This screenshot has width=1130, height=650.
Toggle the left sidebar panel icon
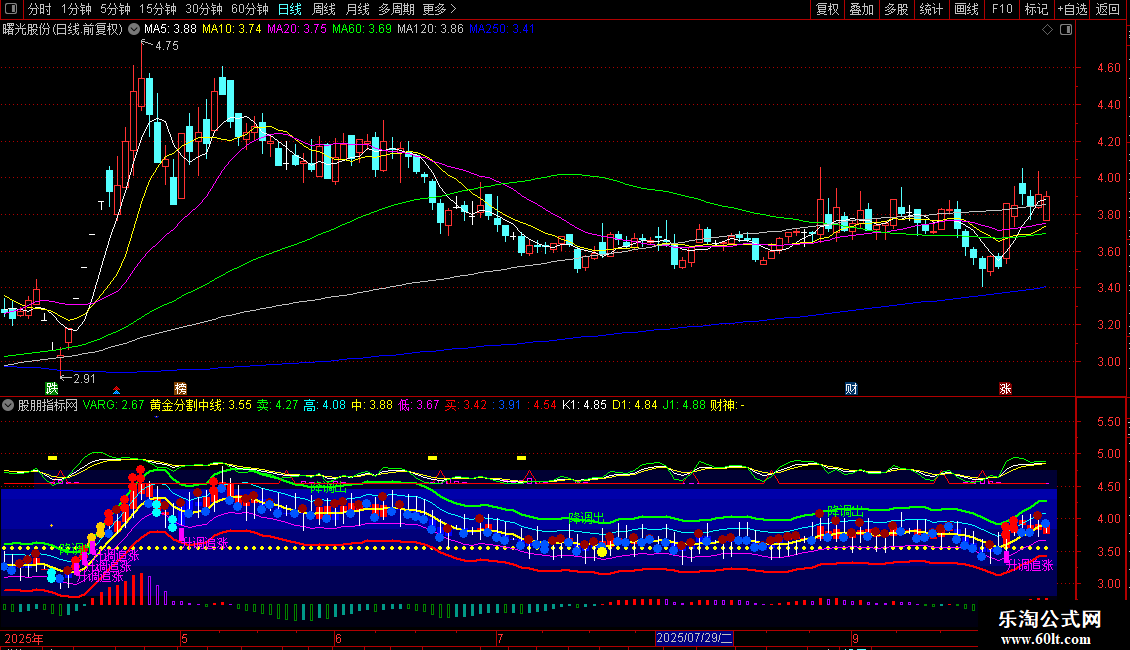(x=12, y=9)
